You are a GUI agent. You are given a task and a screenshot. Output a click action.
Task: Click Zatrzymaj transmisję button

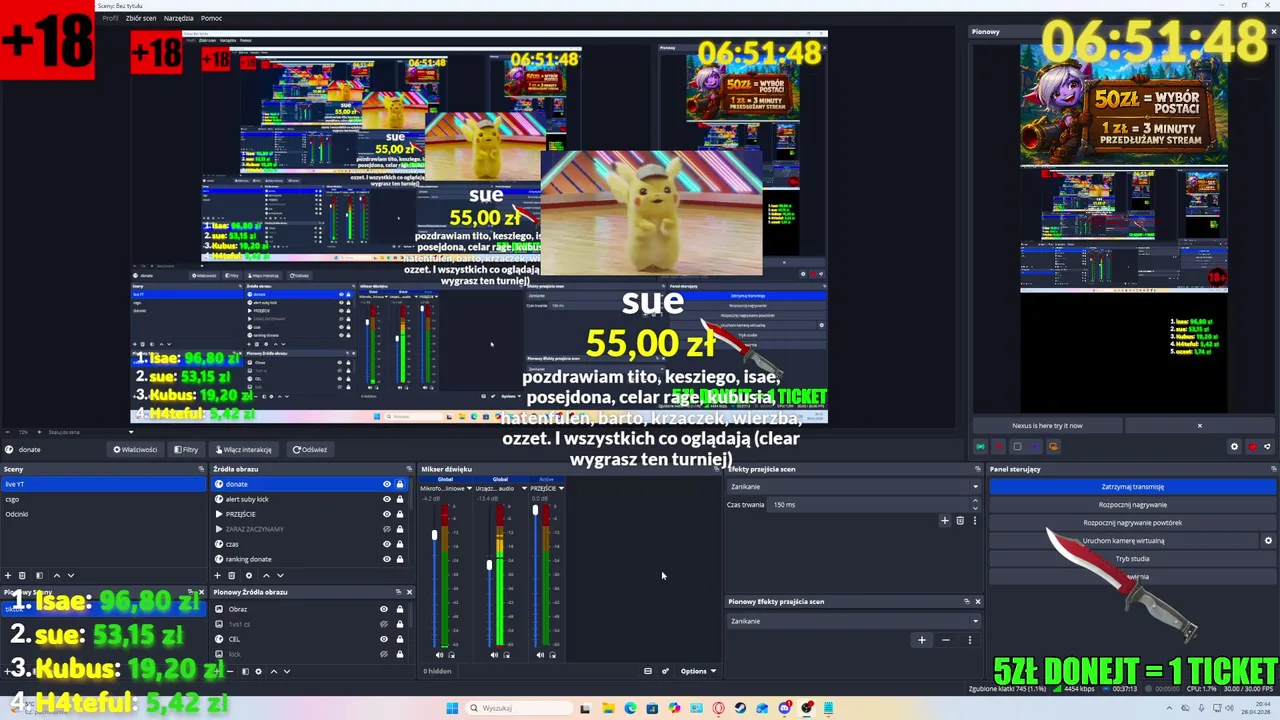[x=1132, y=487]
